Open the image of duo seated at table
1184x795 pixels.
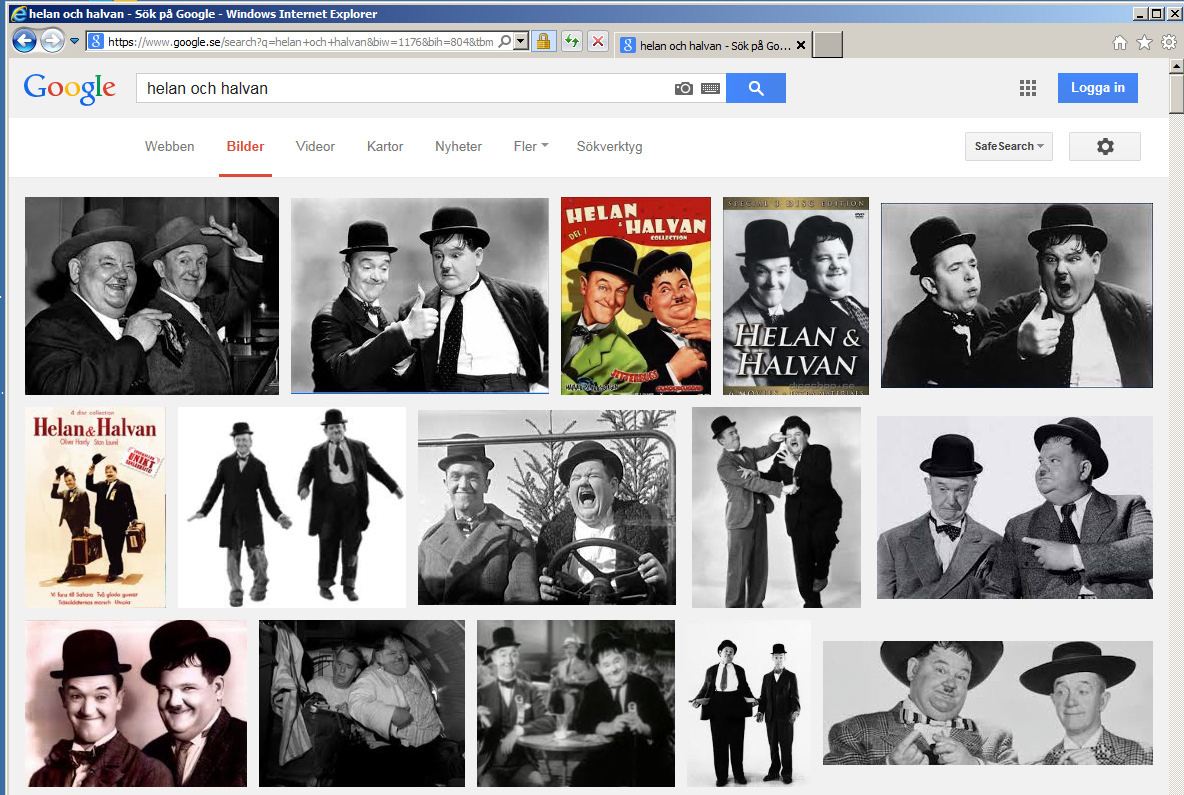(x=576, y=704)
